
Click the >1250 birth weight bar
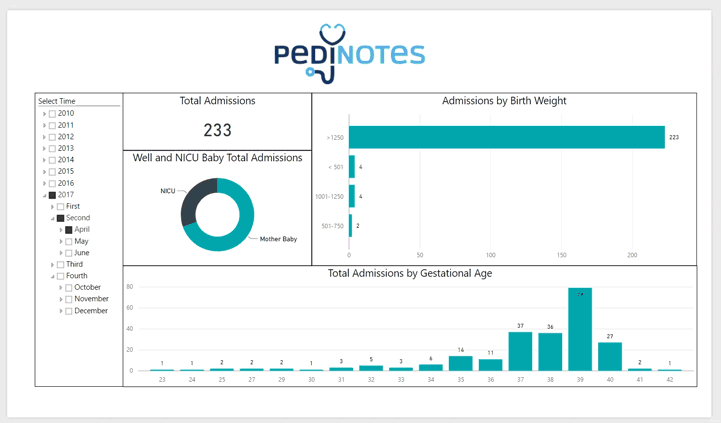tap(507, 137)
